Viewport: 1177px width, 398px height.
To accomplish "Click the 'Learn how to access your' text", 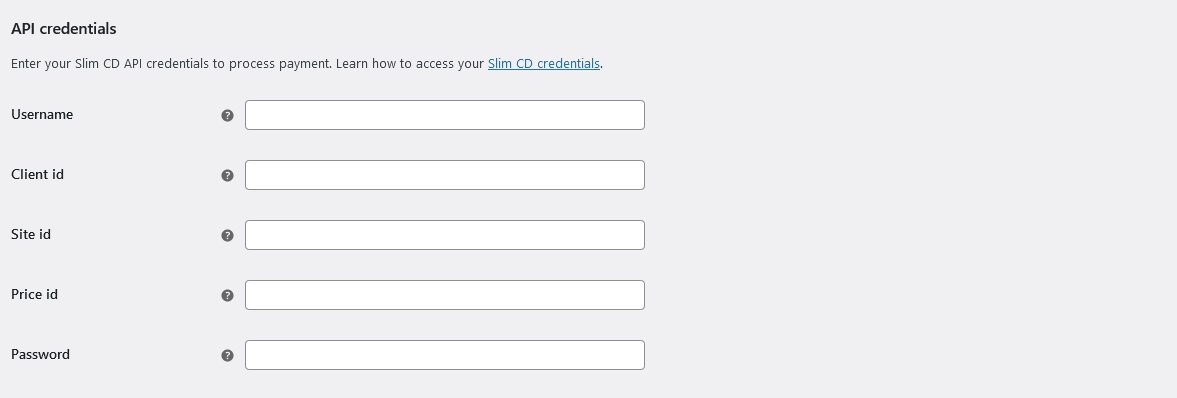I will (410, 64).
